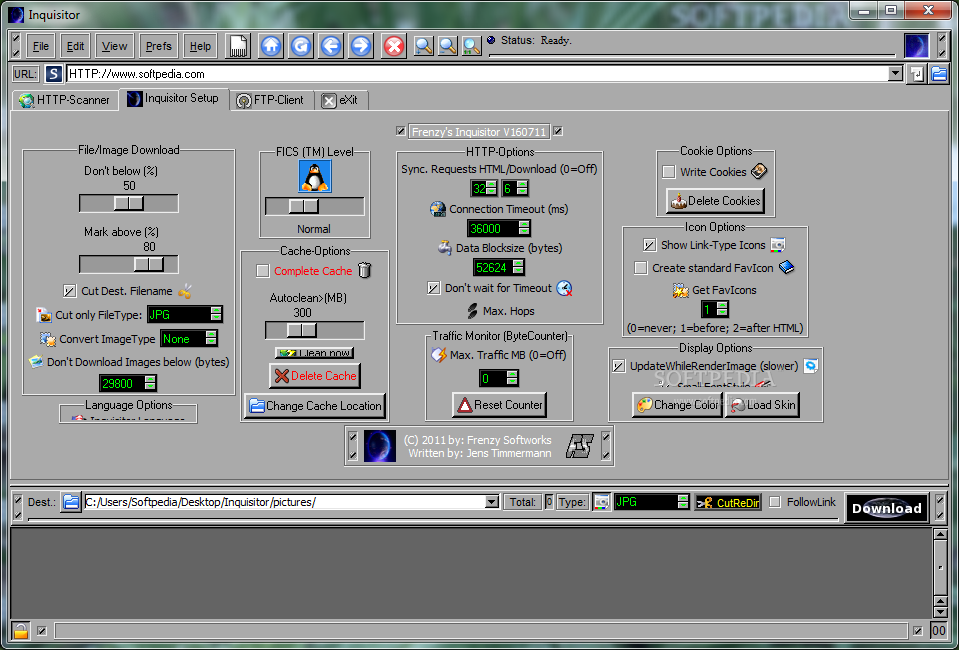Open the File menu
959x650 pixels.
pyautogui.click(x=41, y=46)
